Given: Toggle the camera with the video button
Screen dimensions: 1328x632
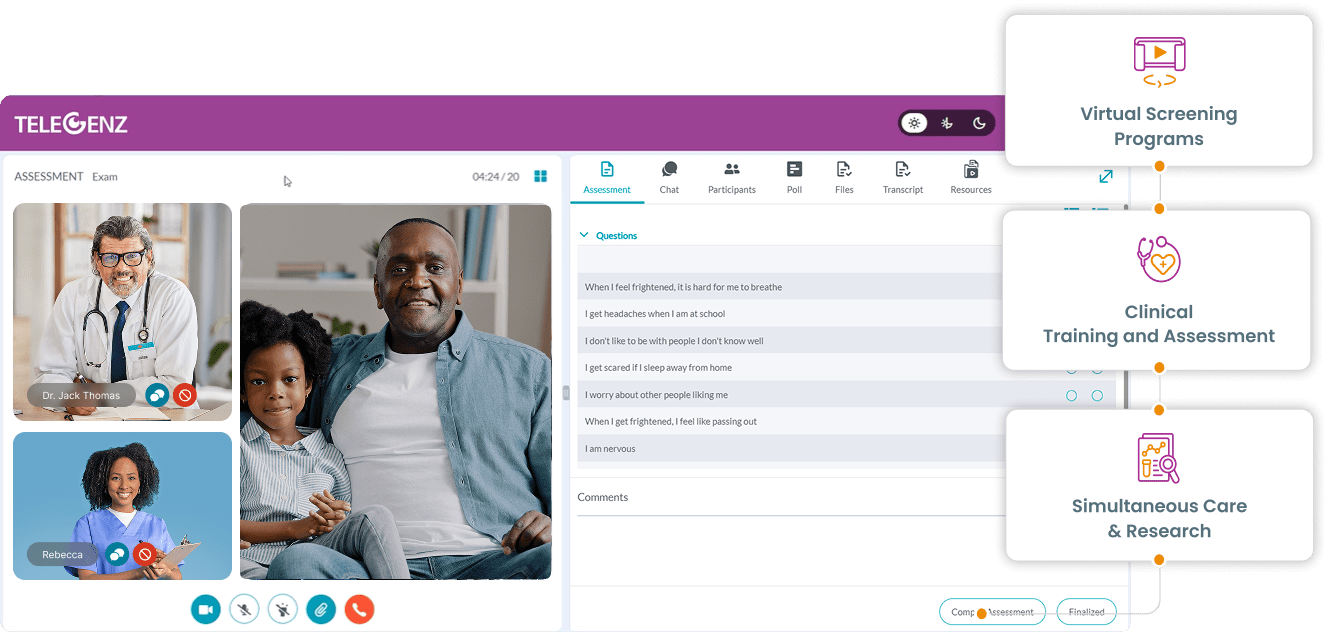Looking at the screenshot, I should 206,609.
